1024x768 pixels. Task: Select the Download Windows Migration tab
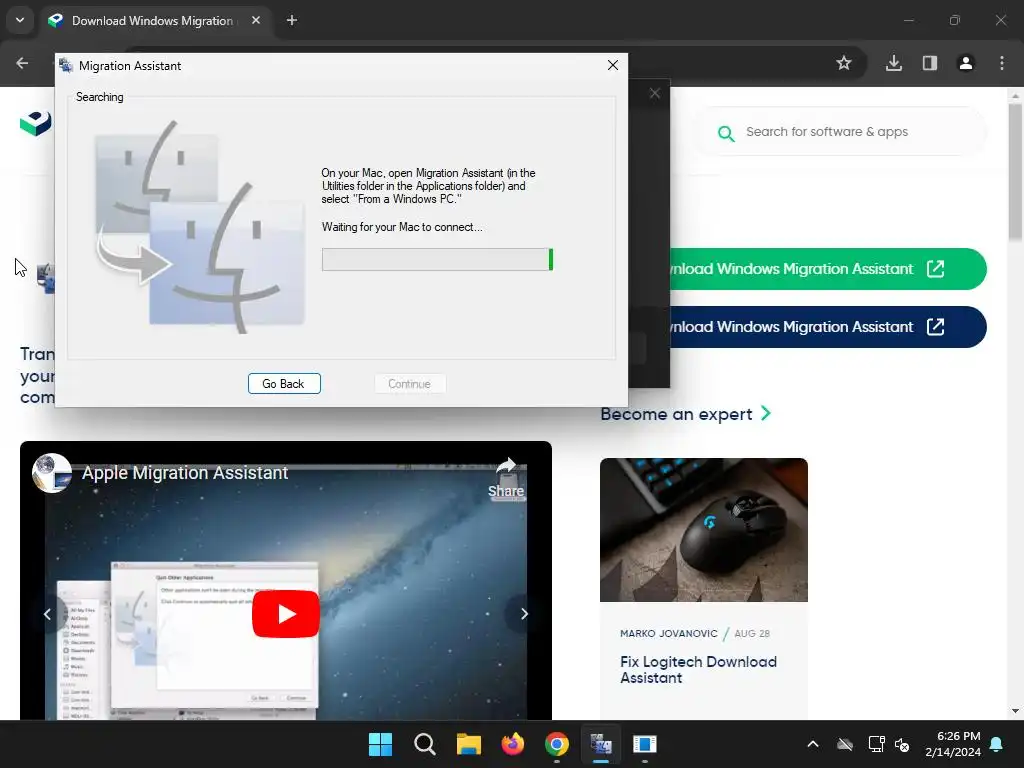152,21
